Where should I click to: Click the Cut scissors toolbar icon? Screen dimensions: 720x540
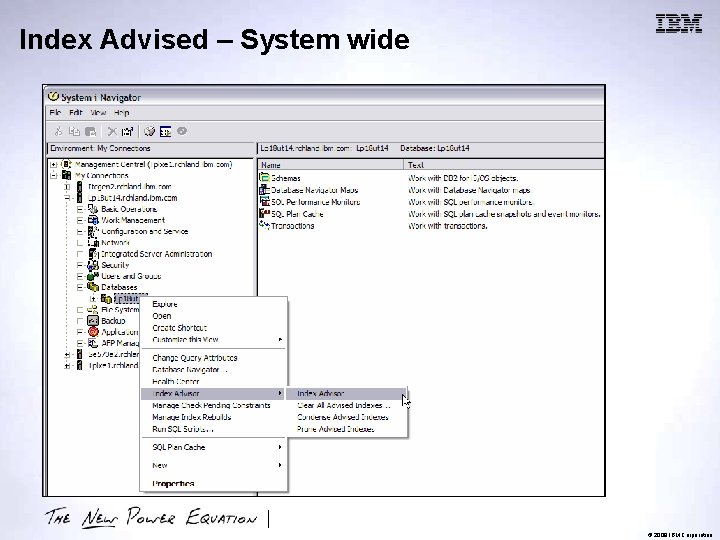tap(58, 132)
